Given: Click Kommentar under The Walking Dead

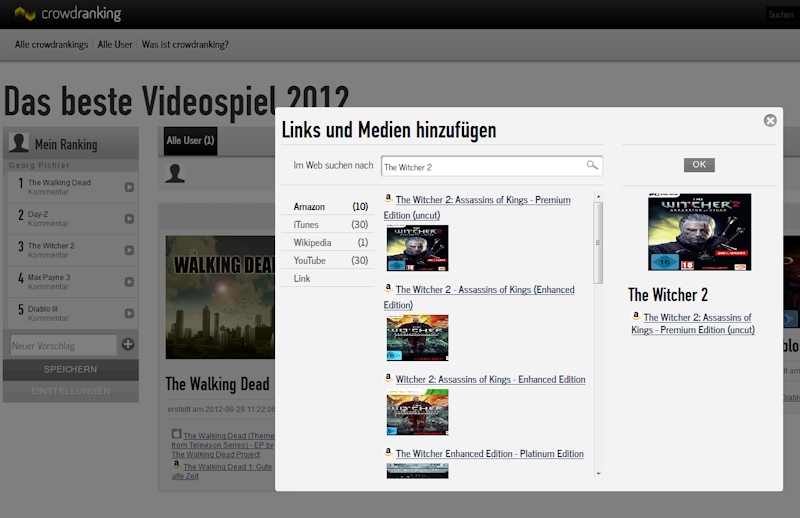Looking at the screenshot, I should tap(48, 192).
